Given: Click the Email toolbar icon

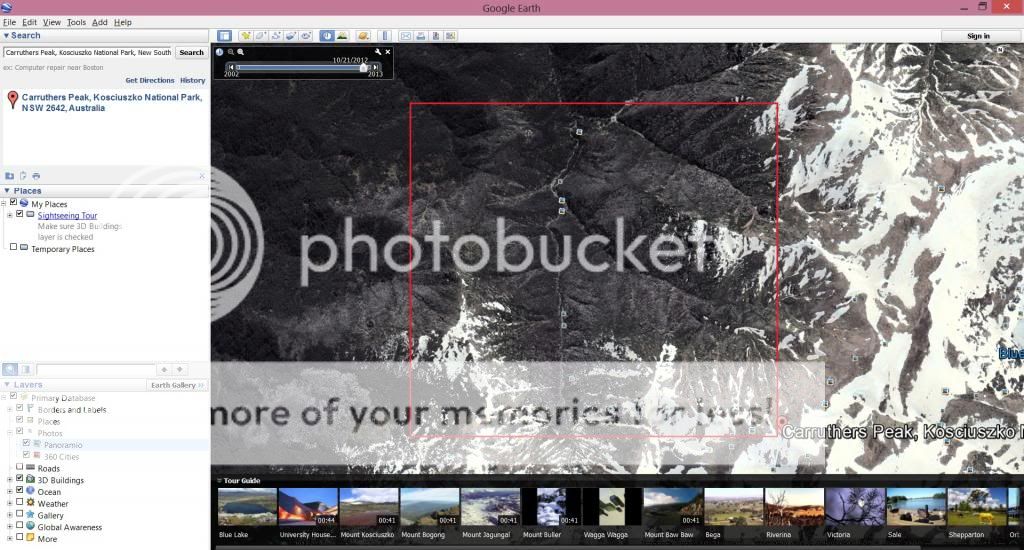Looking at the screenshot, I should pos(406,36).
